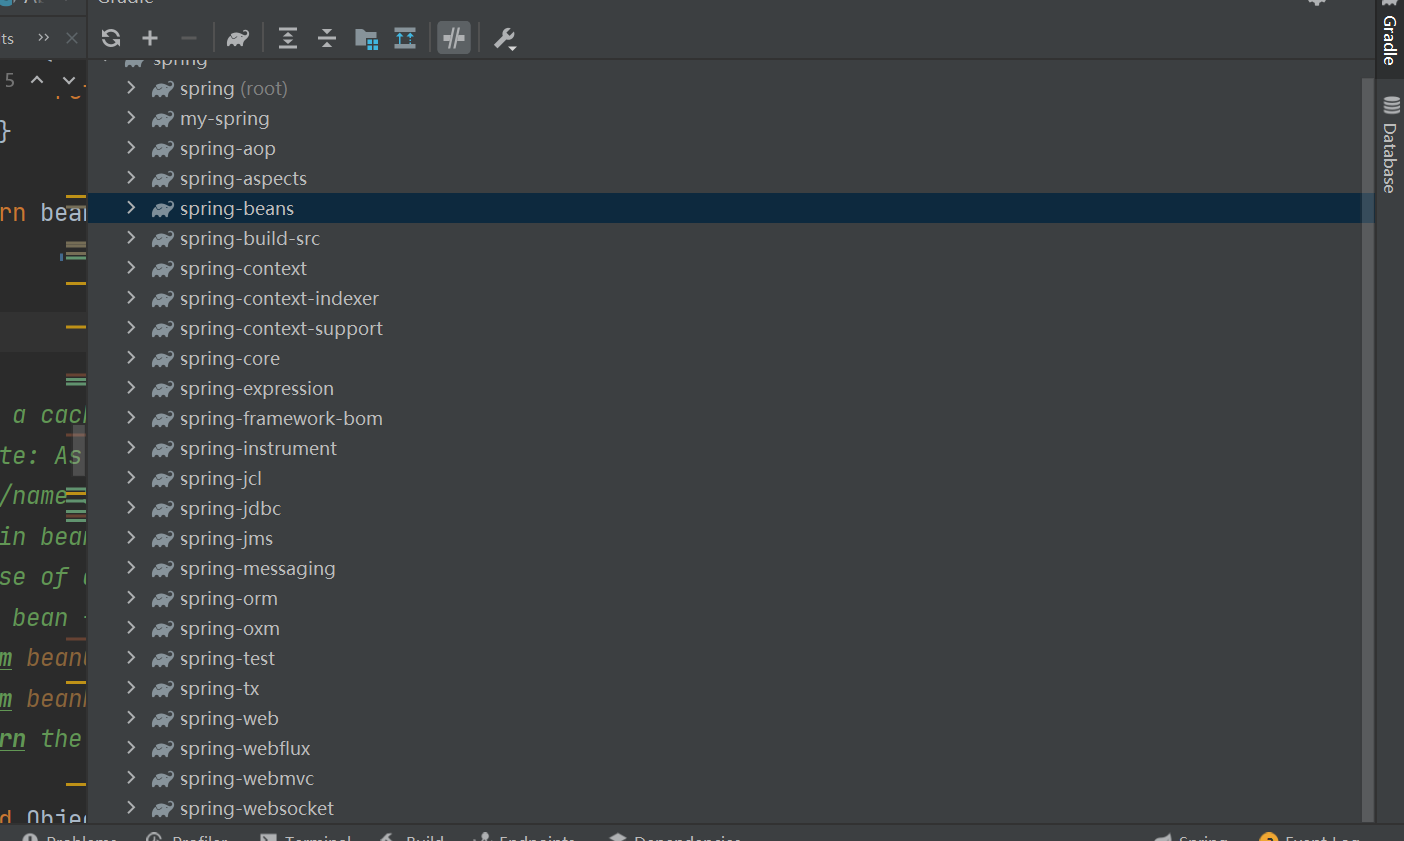Click the spring-webflux elephant icon

click(162, 749)
